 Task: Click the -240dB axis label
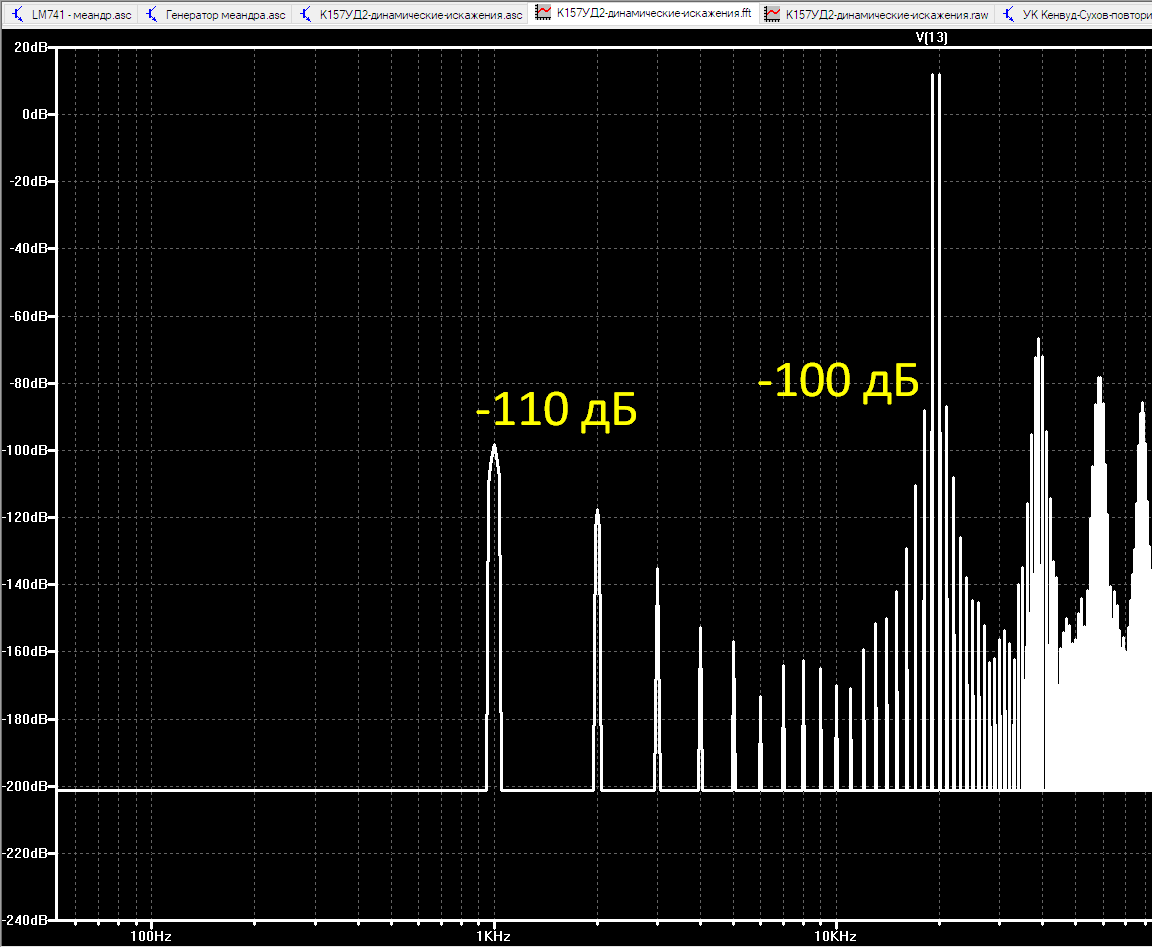(x=26, y=920)
